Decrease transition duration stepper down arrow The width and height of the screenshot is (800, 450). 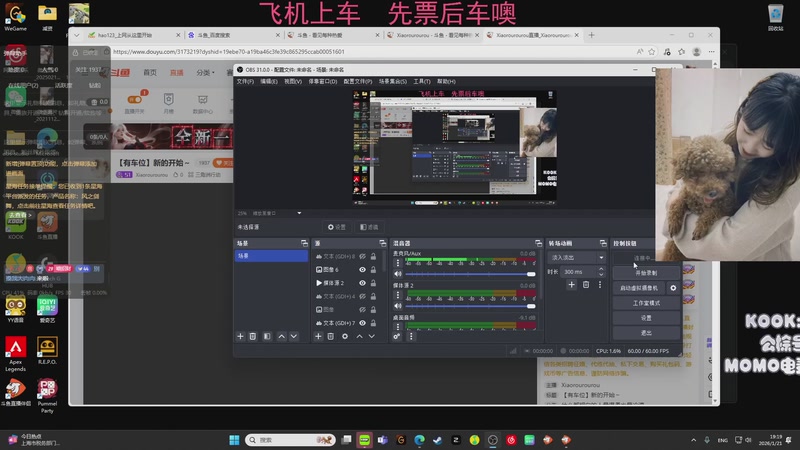[x=601, y=274]
